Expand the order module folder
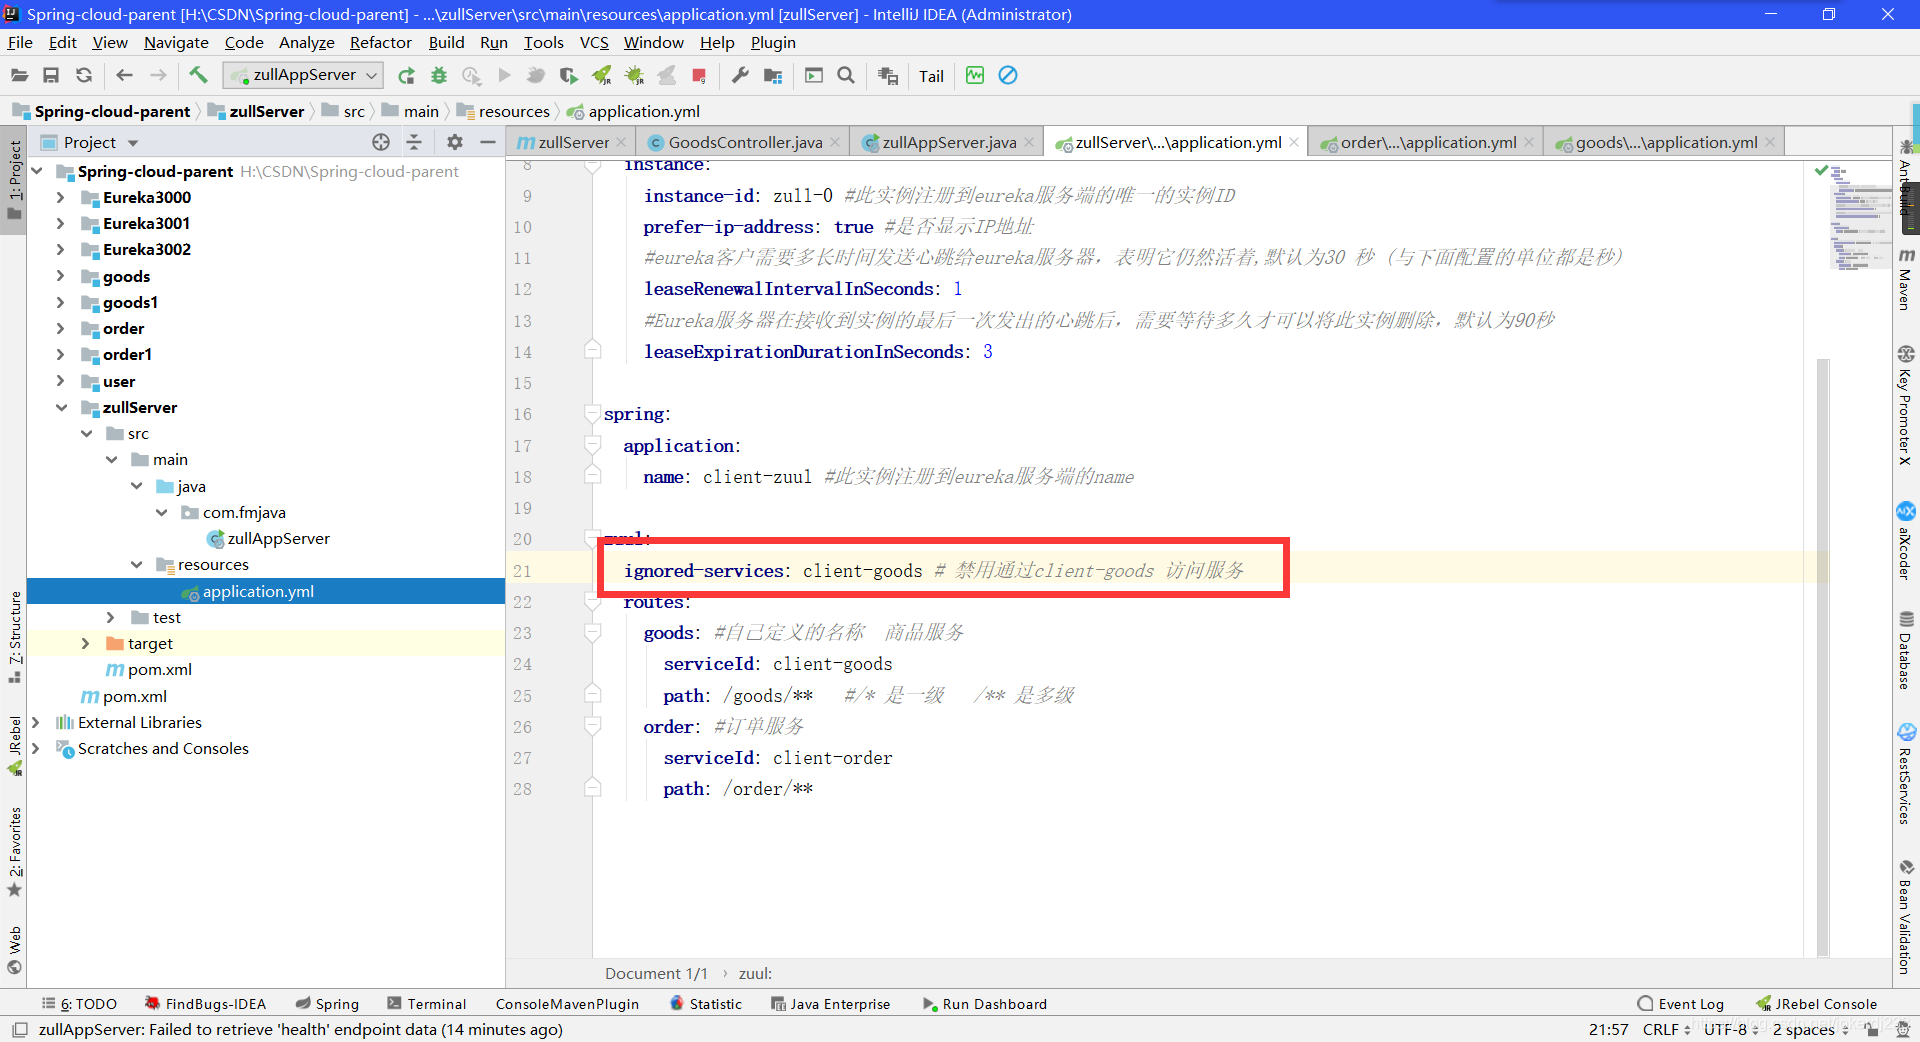 click(x=61, y=328)
